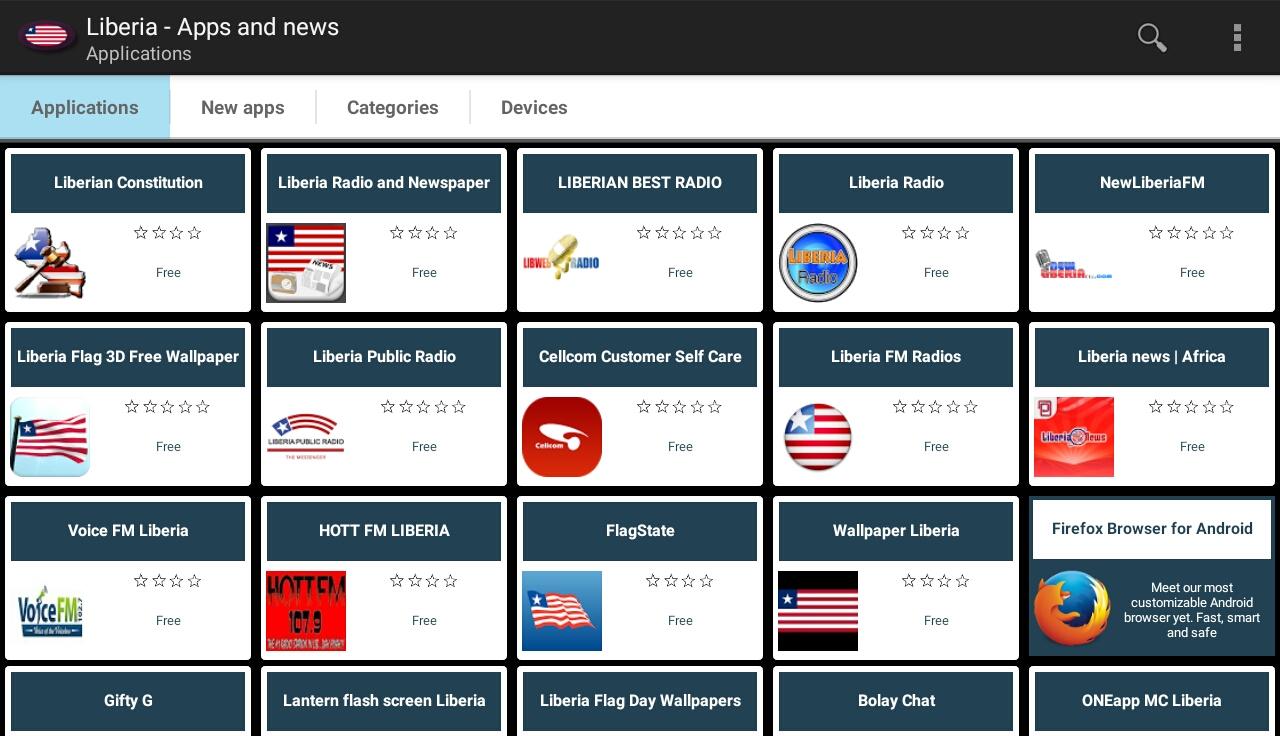Open the search magnifier icon

[1152, 38]
